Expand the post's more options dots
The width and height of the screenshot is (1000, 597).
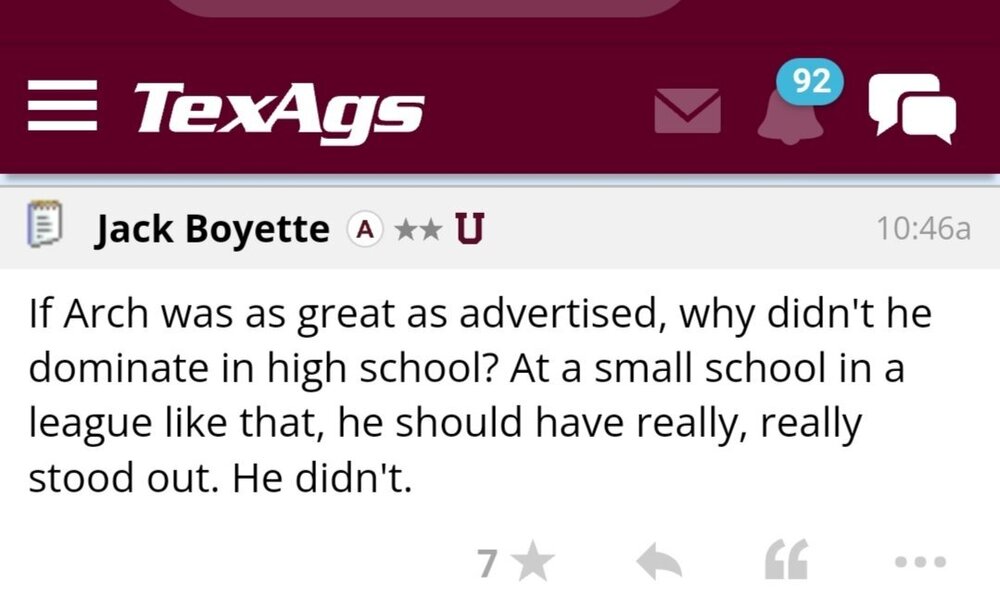tap(918, 564)
